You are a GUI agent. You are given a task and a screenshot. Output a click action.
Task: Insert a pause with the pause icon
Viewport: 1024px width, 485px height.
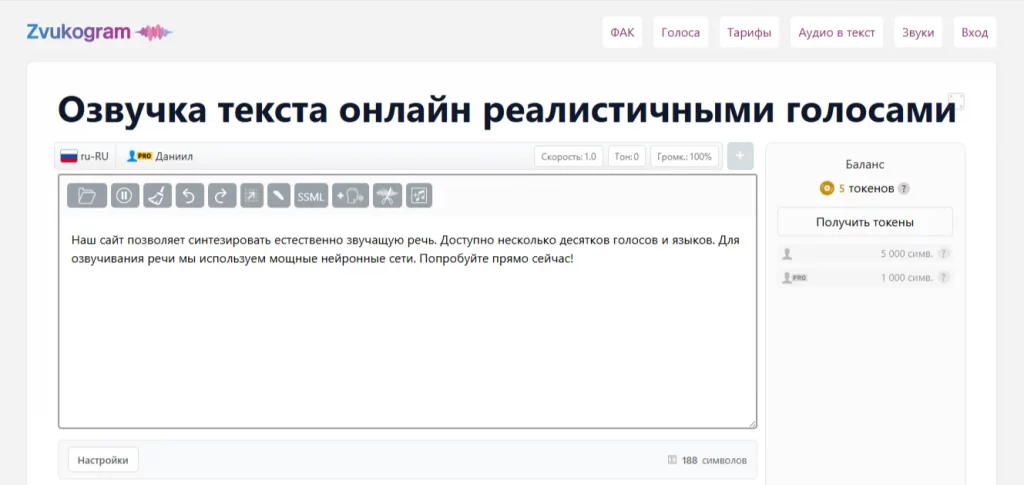tap(125, 195)
